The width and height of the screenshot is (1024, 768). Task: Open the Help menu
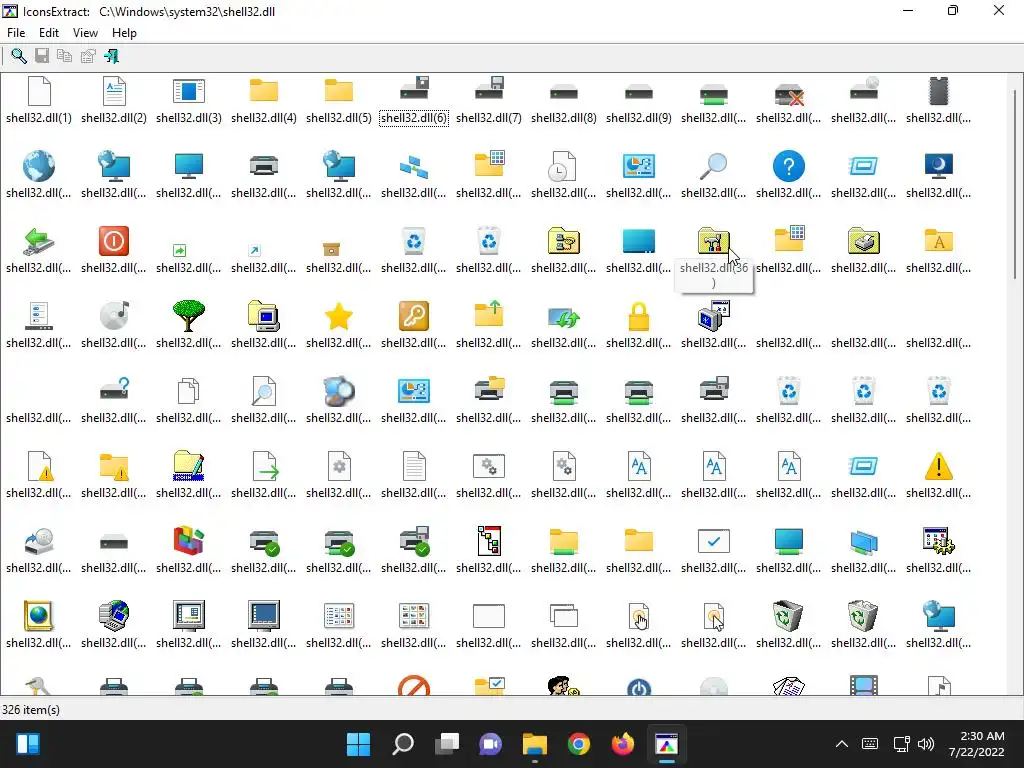[124, 33]
